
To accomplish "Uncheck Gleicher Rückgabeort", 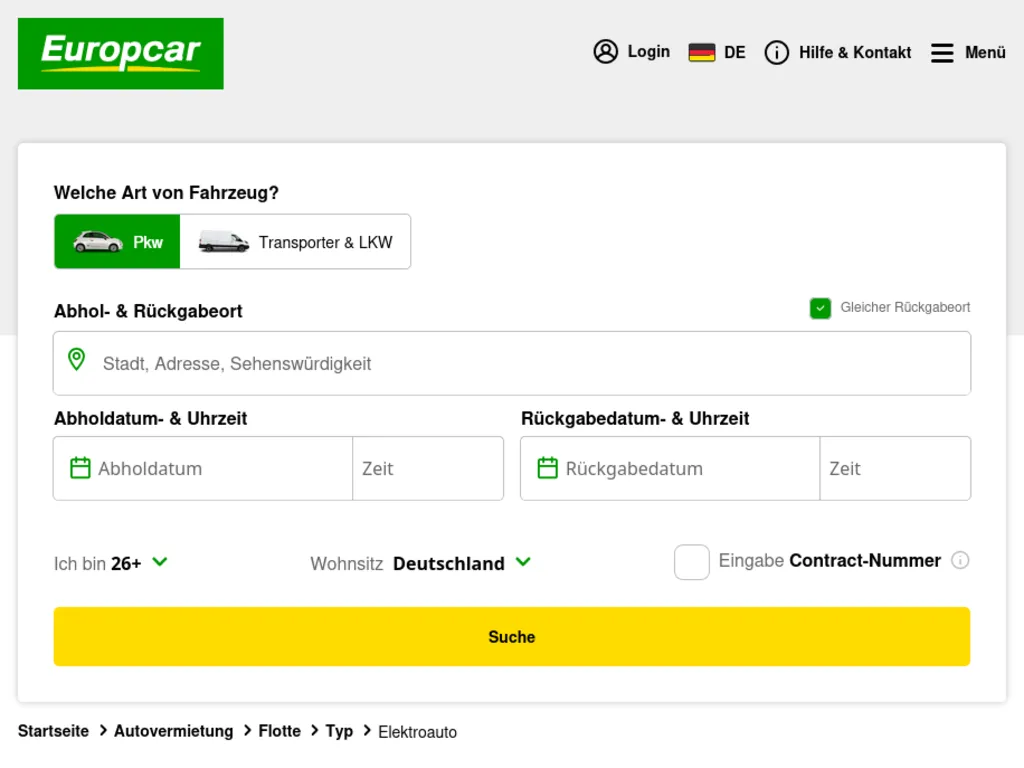I will (820, 308).
